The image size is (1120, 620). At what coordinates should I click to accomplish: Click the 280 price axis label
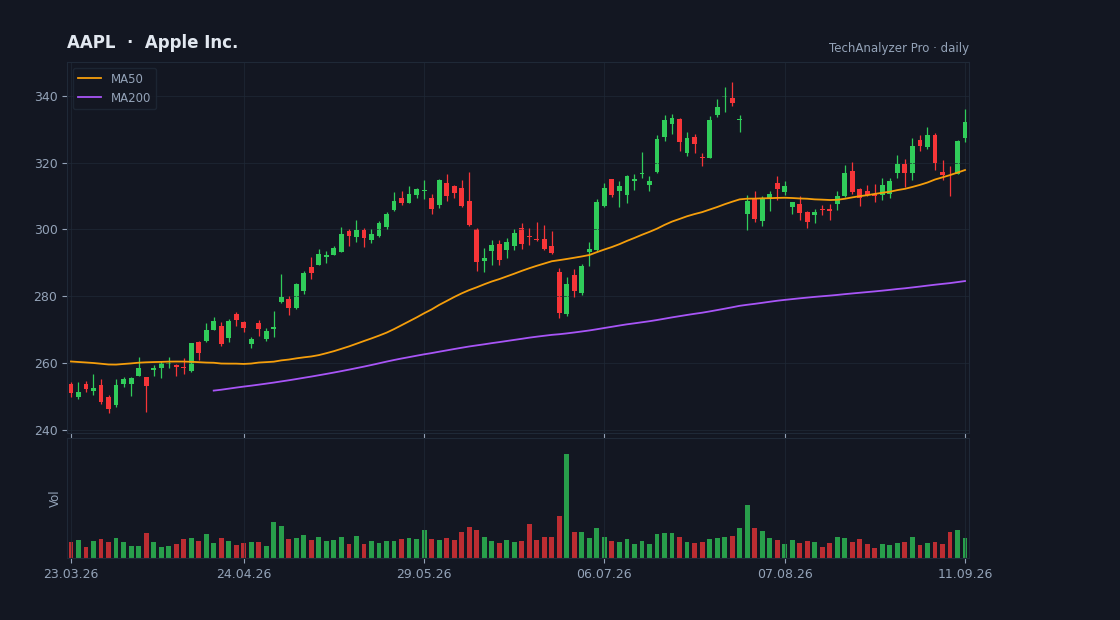pyautogui.click(x=46, y=296)
